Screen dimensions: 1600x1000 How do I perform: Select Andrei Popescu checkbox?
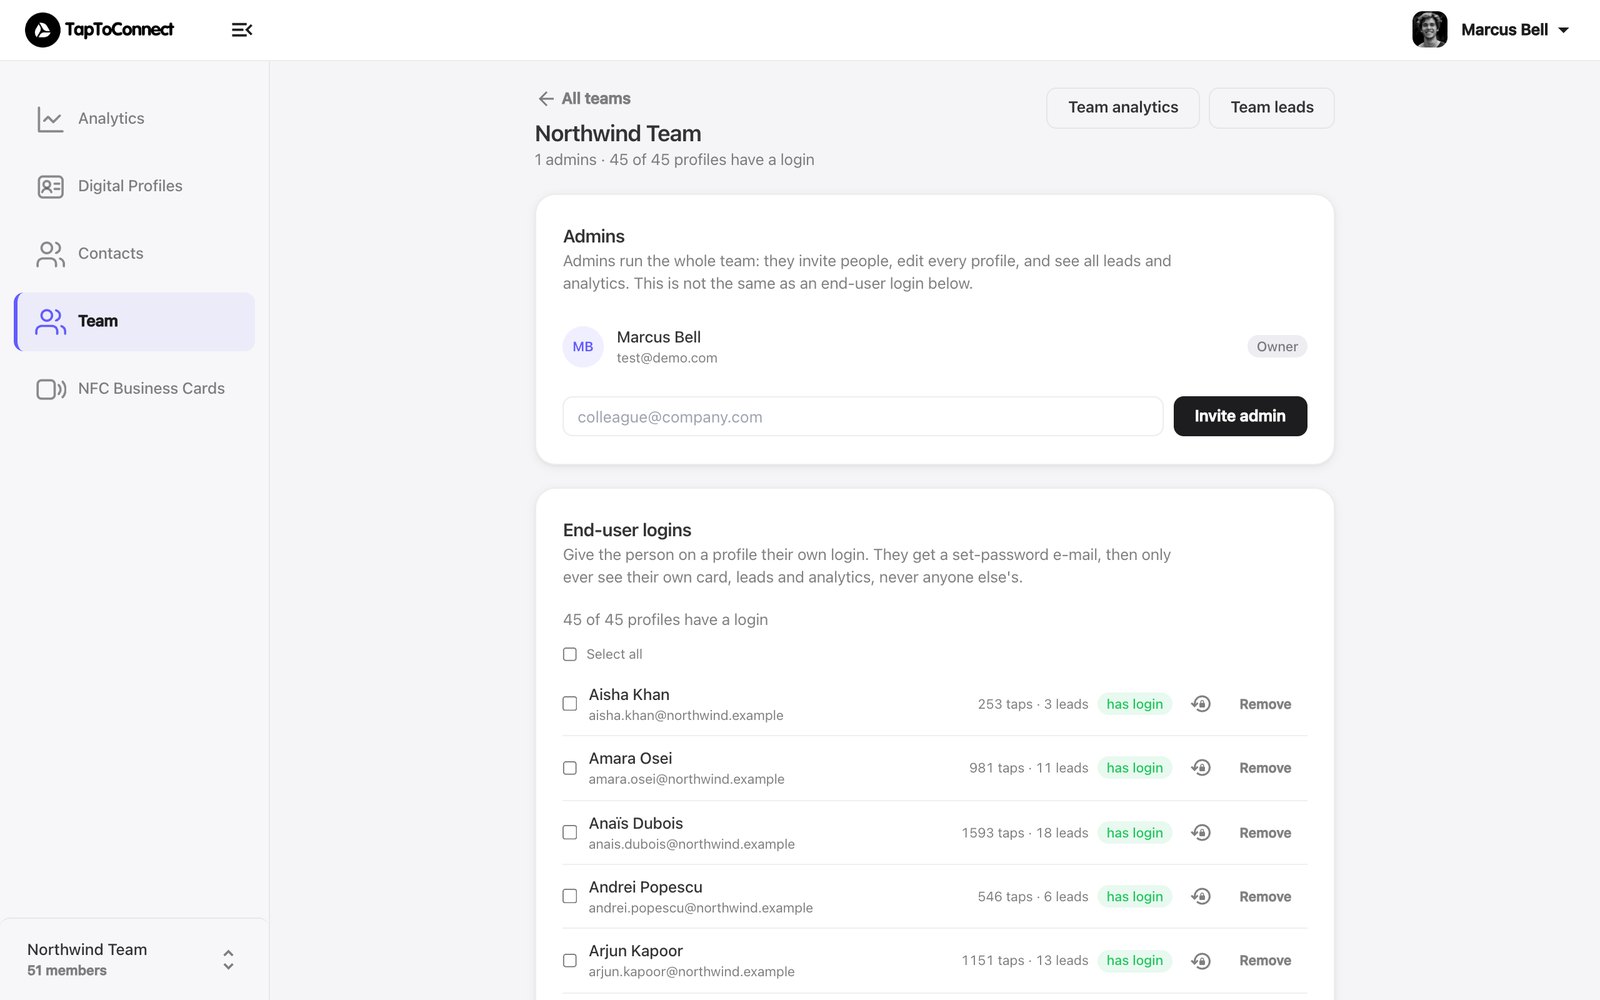pyautogui.click(x=570, y=896)
